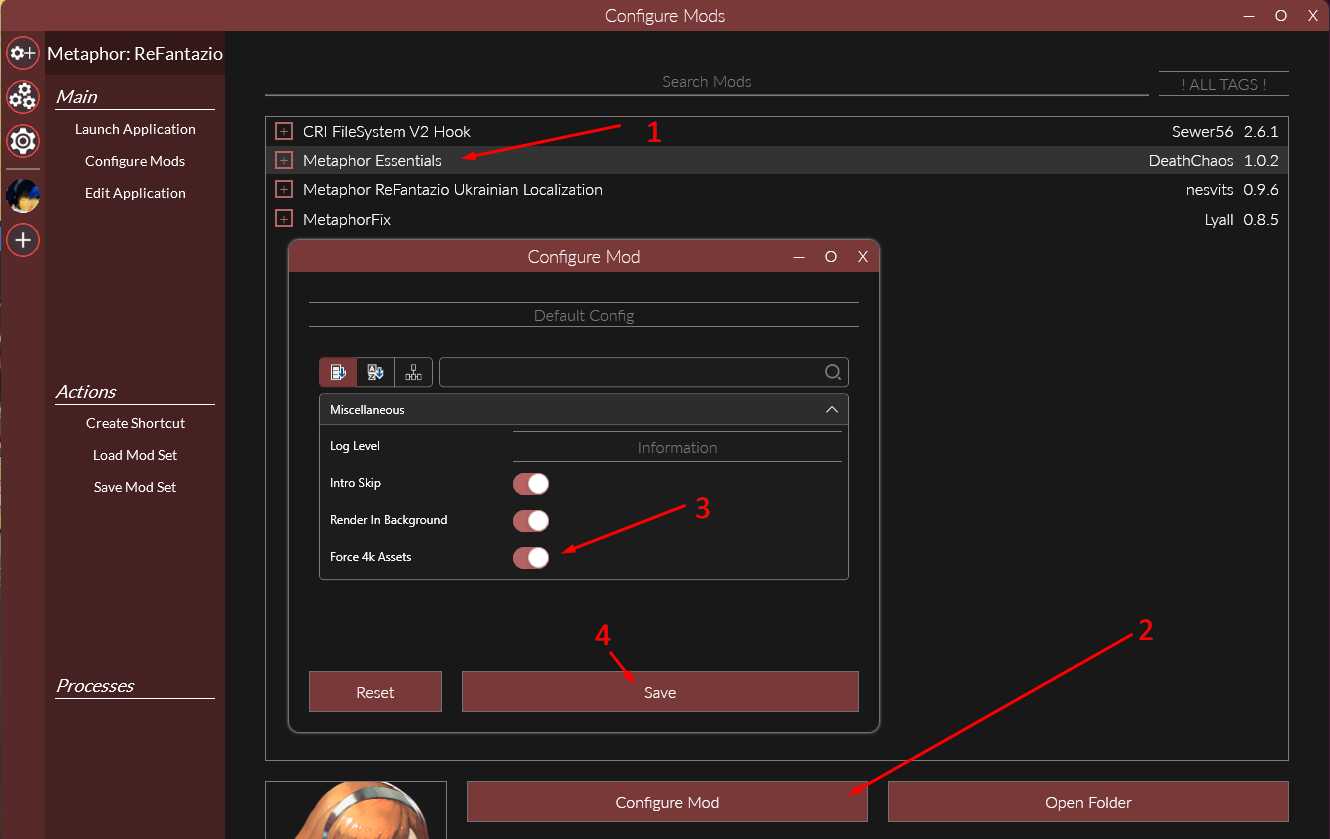Image resolution: width=1330 pixels, height=839 pixels.
Task: Select the Metaphor game avatar in sidebar
Action: tap(23, 196)
